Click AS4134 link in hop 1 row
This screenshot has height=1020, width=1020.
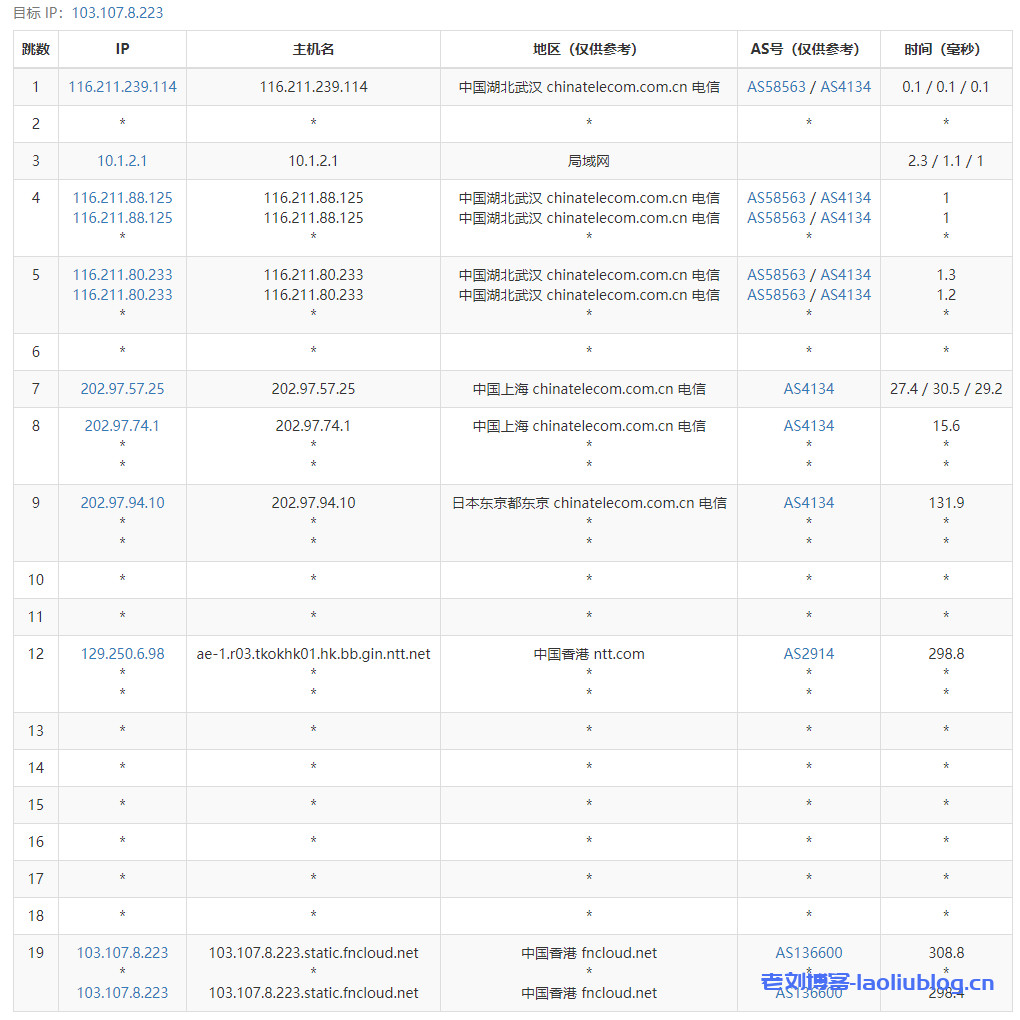click(x=845, y=87)
